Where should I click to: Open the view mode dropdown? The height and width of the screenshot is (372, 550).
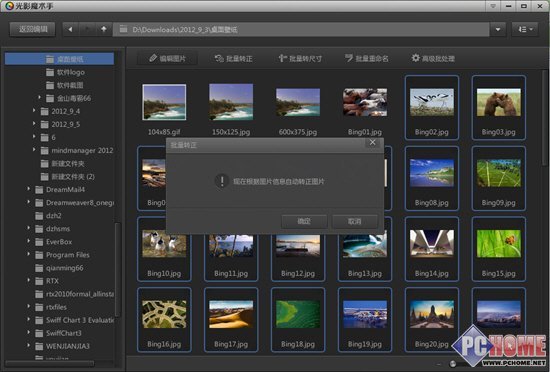click(525, 29)
